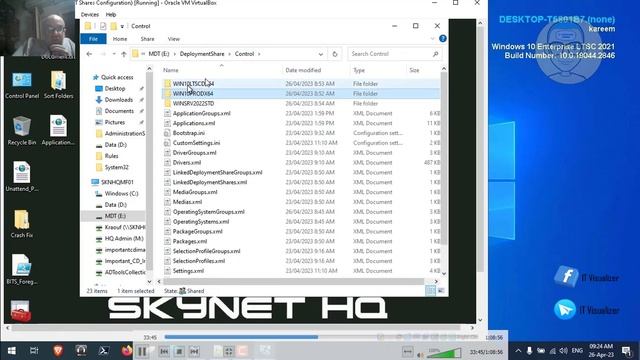Viewport: 640px width, 360px height.
Task: Open Task View on the taskbar
Action: (34, 351)
